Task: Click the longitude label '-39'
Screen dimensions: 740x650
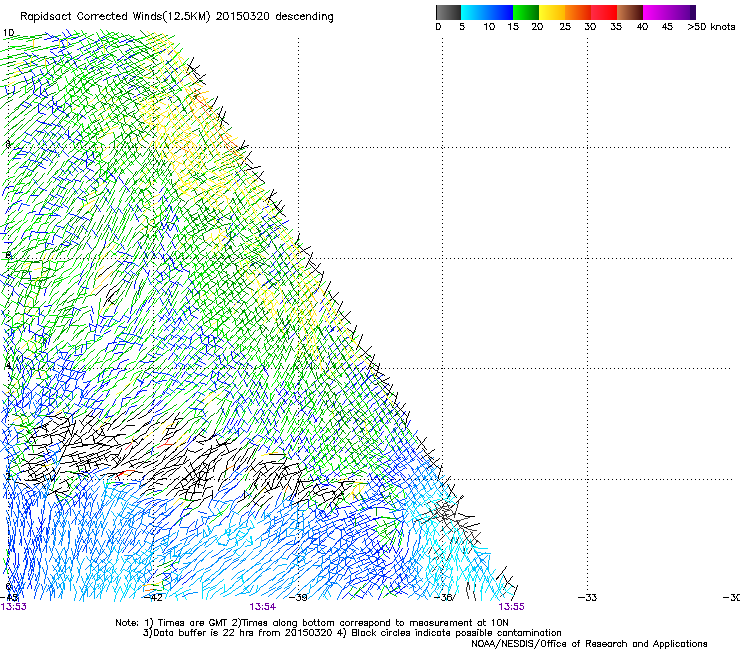Action: pyautogui.click(x=297, y=598)
